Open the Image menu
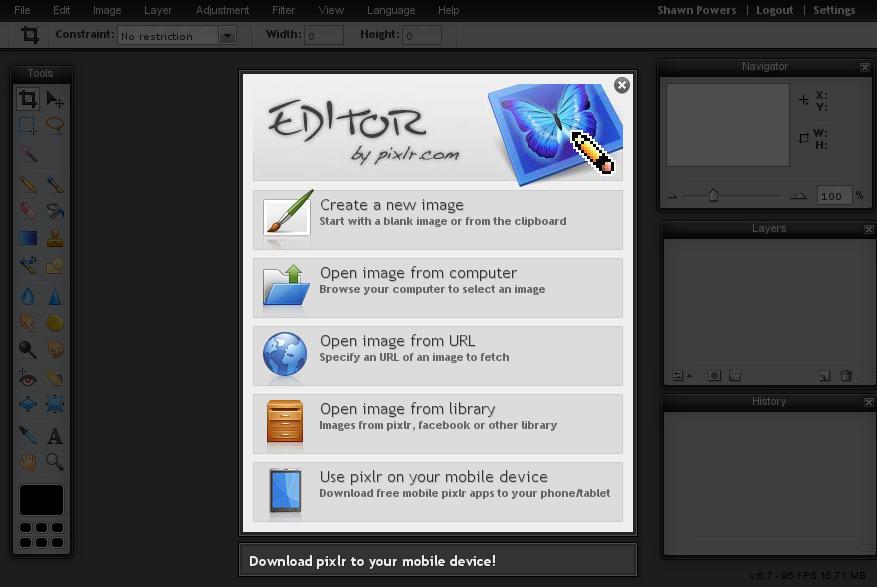 coord(107,10)
